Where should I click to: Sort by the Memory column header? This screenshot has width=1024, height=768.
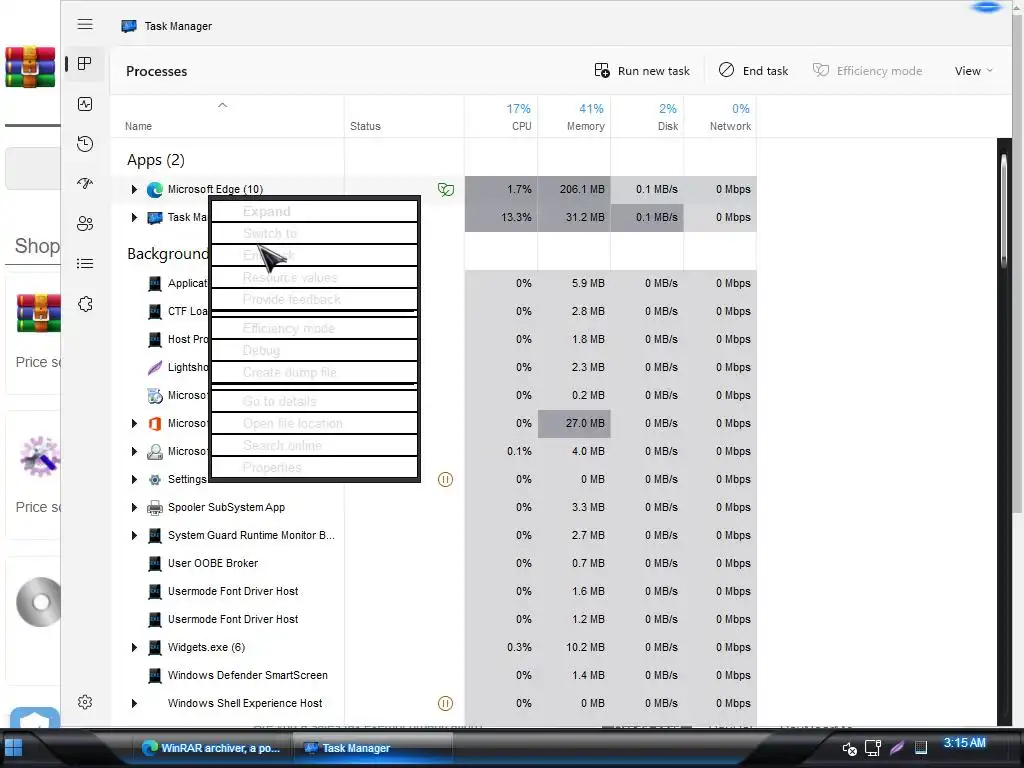pyautogui.click(x=574, y=117)
